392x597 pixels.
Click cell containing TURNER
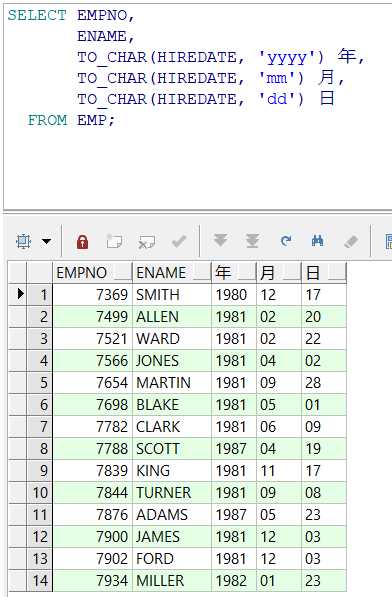(x=172, y=493)
